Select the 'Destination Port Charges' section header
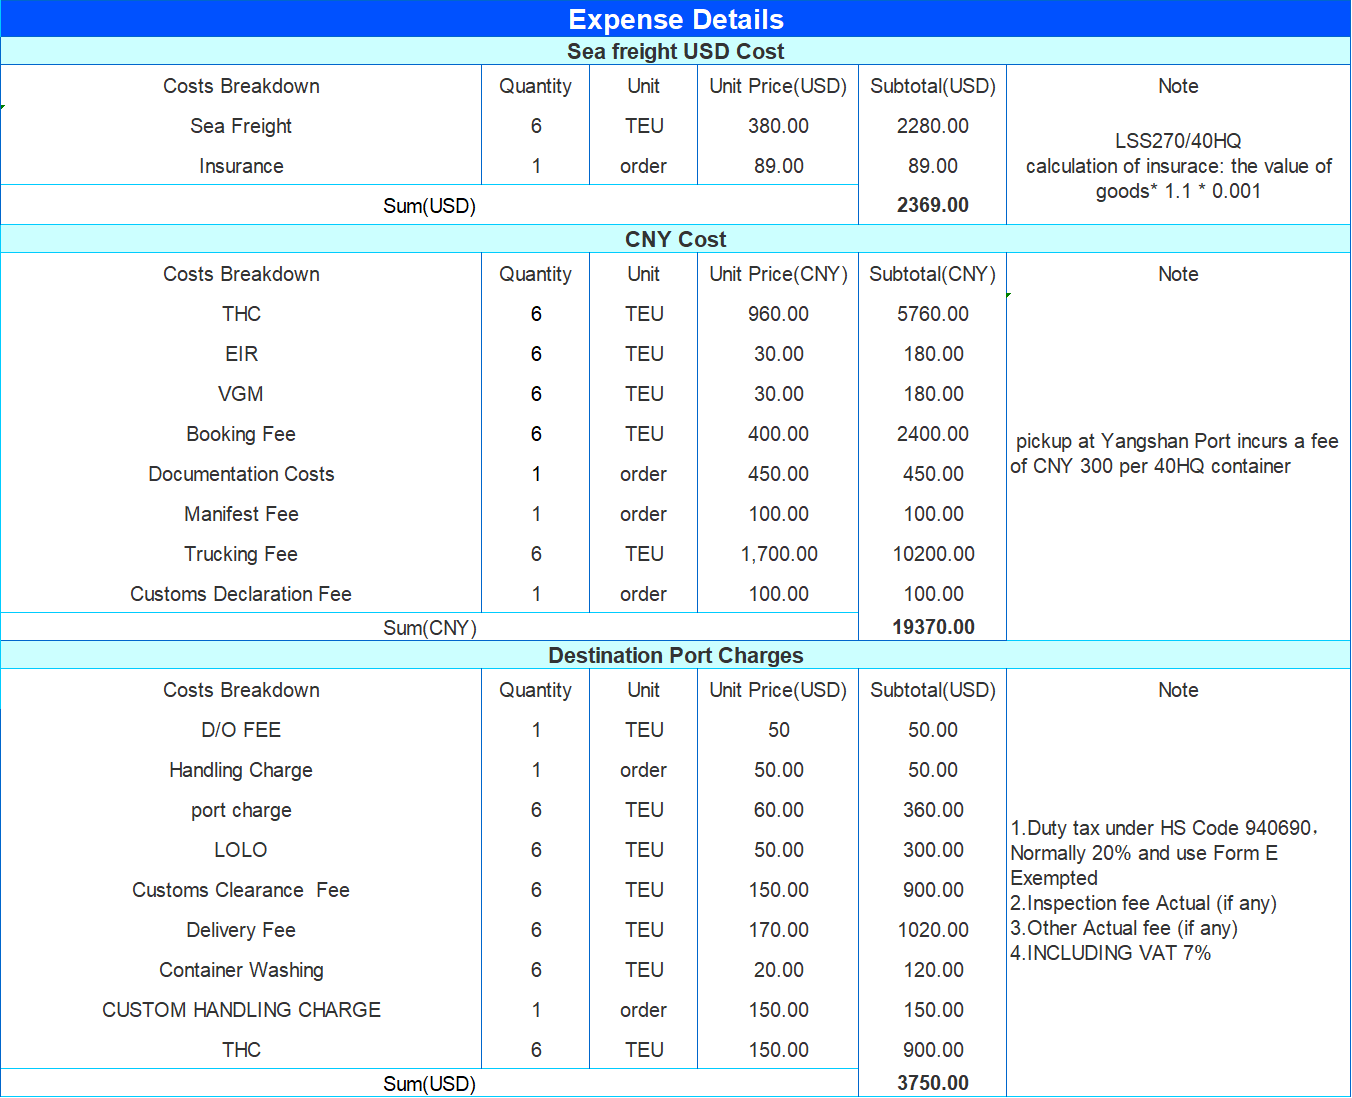This screenshot has width=1352, height=1098. coord(676,655)
